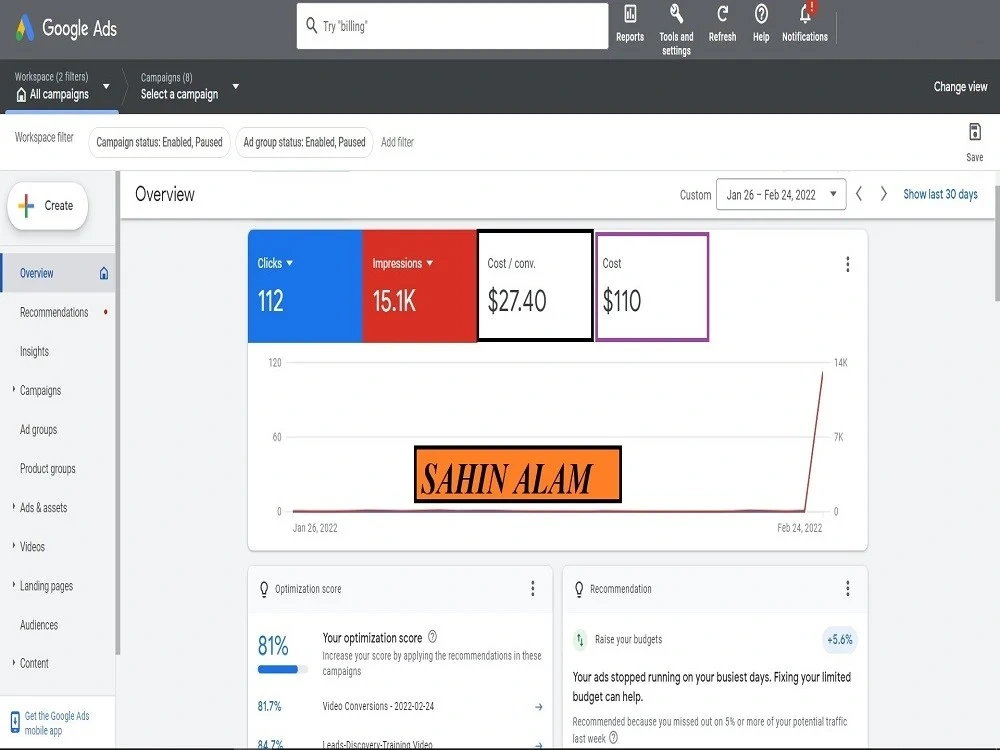
Task: Click the sidebar vertical scrollbar
Action: (x=117, y=413)
